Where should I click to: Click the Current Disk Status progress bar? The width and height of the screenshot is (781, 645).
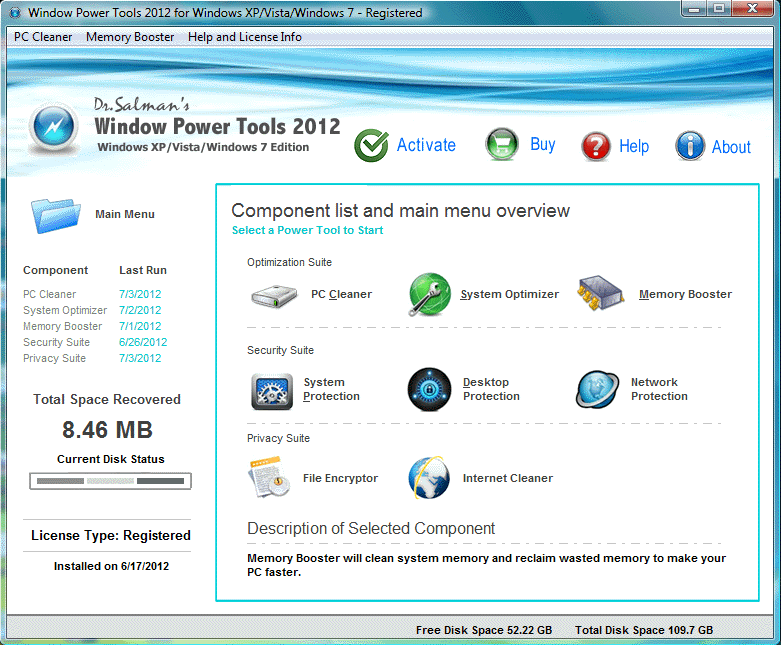click(x=111, y=481)
